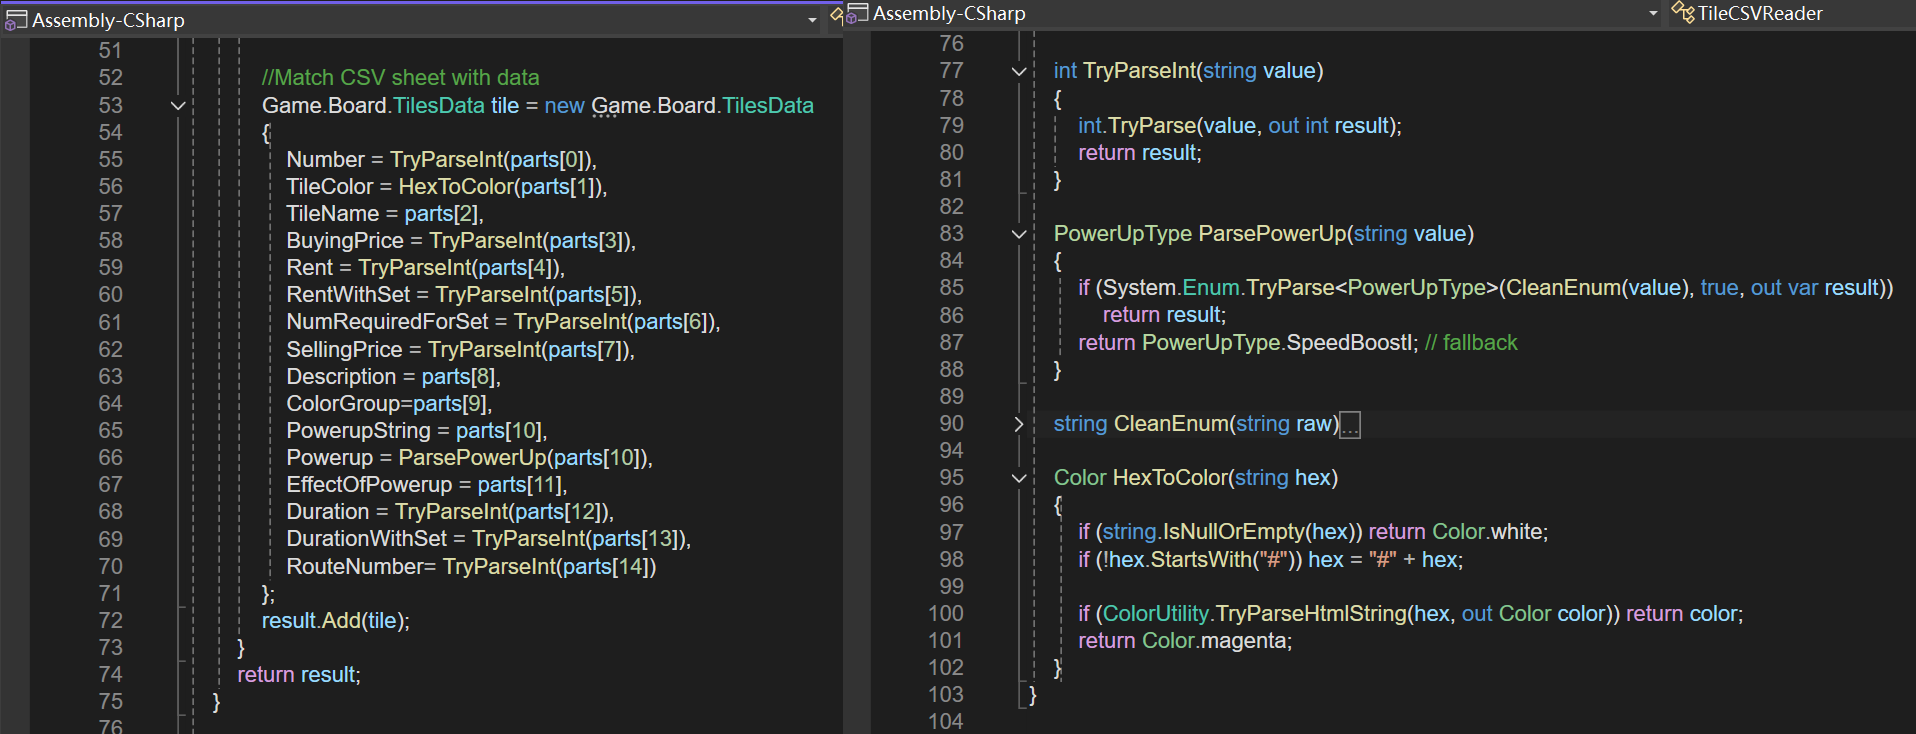Screen dimensions: 1916x734
Task: Click the TileCSVReader class icon
Action: [x=1683, y=13]
